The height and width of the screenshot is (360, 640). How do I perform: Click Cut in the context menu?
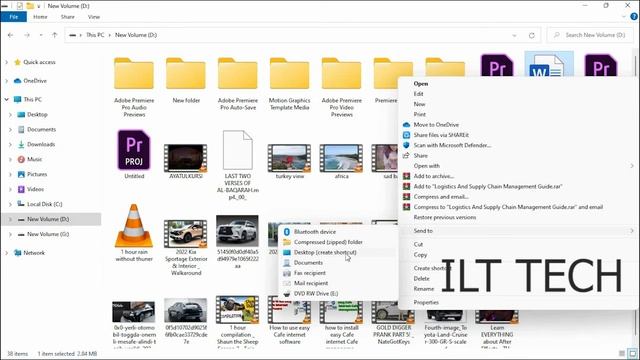click(x=418, y=244)
